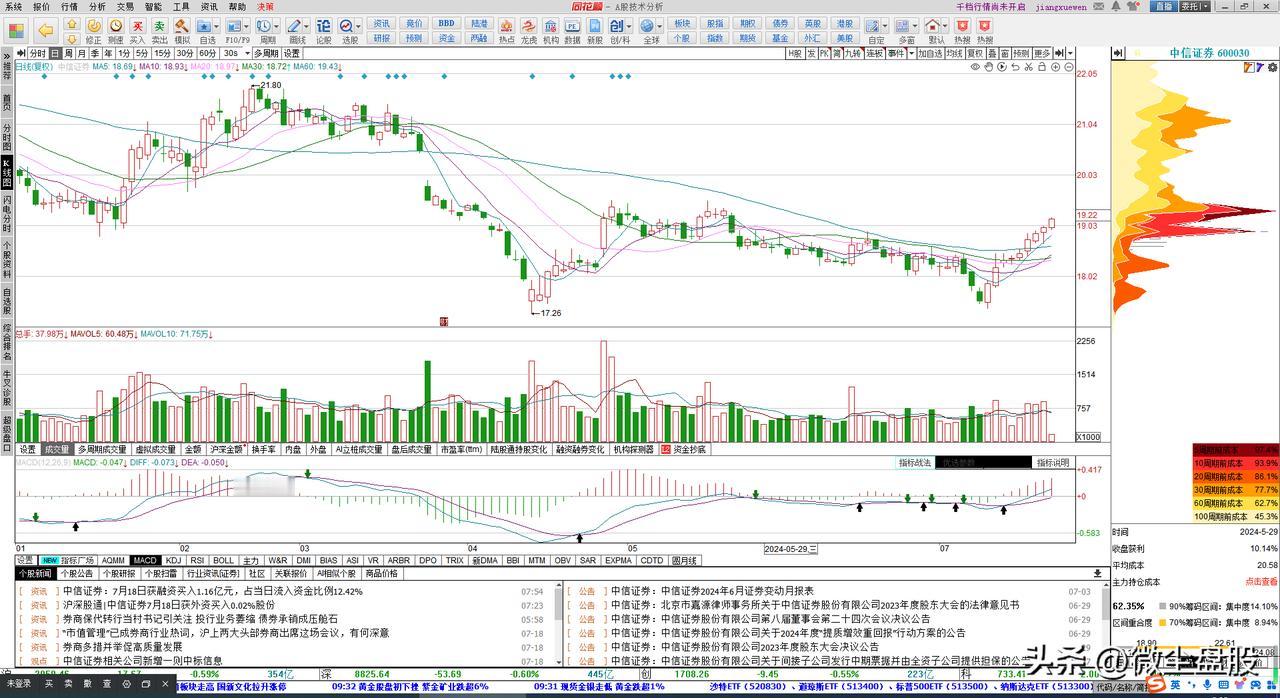The width and height of the screenshot is (1280, 698).
Task: Expand the 事件 events dropdown arrow
Action: [911, 53]
